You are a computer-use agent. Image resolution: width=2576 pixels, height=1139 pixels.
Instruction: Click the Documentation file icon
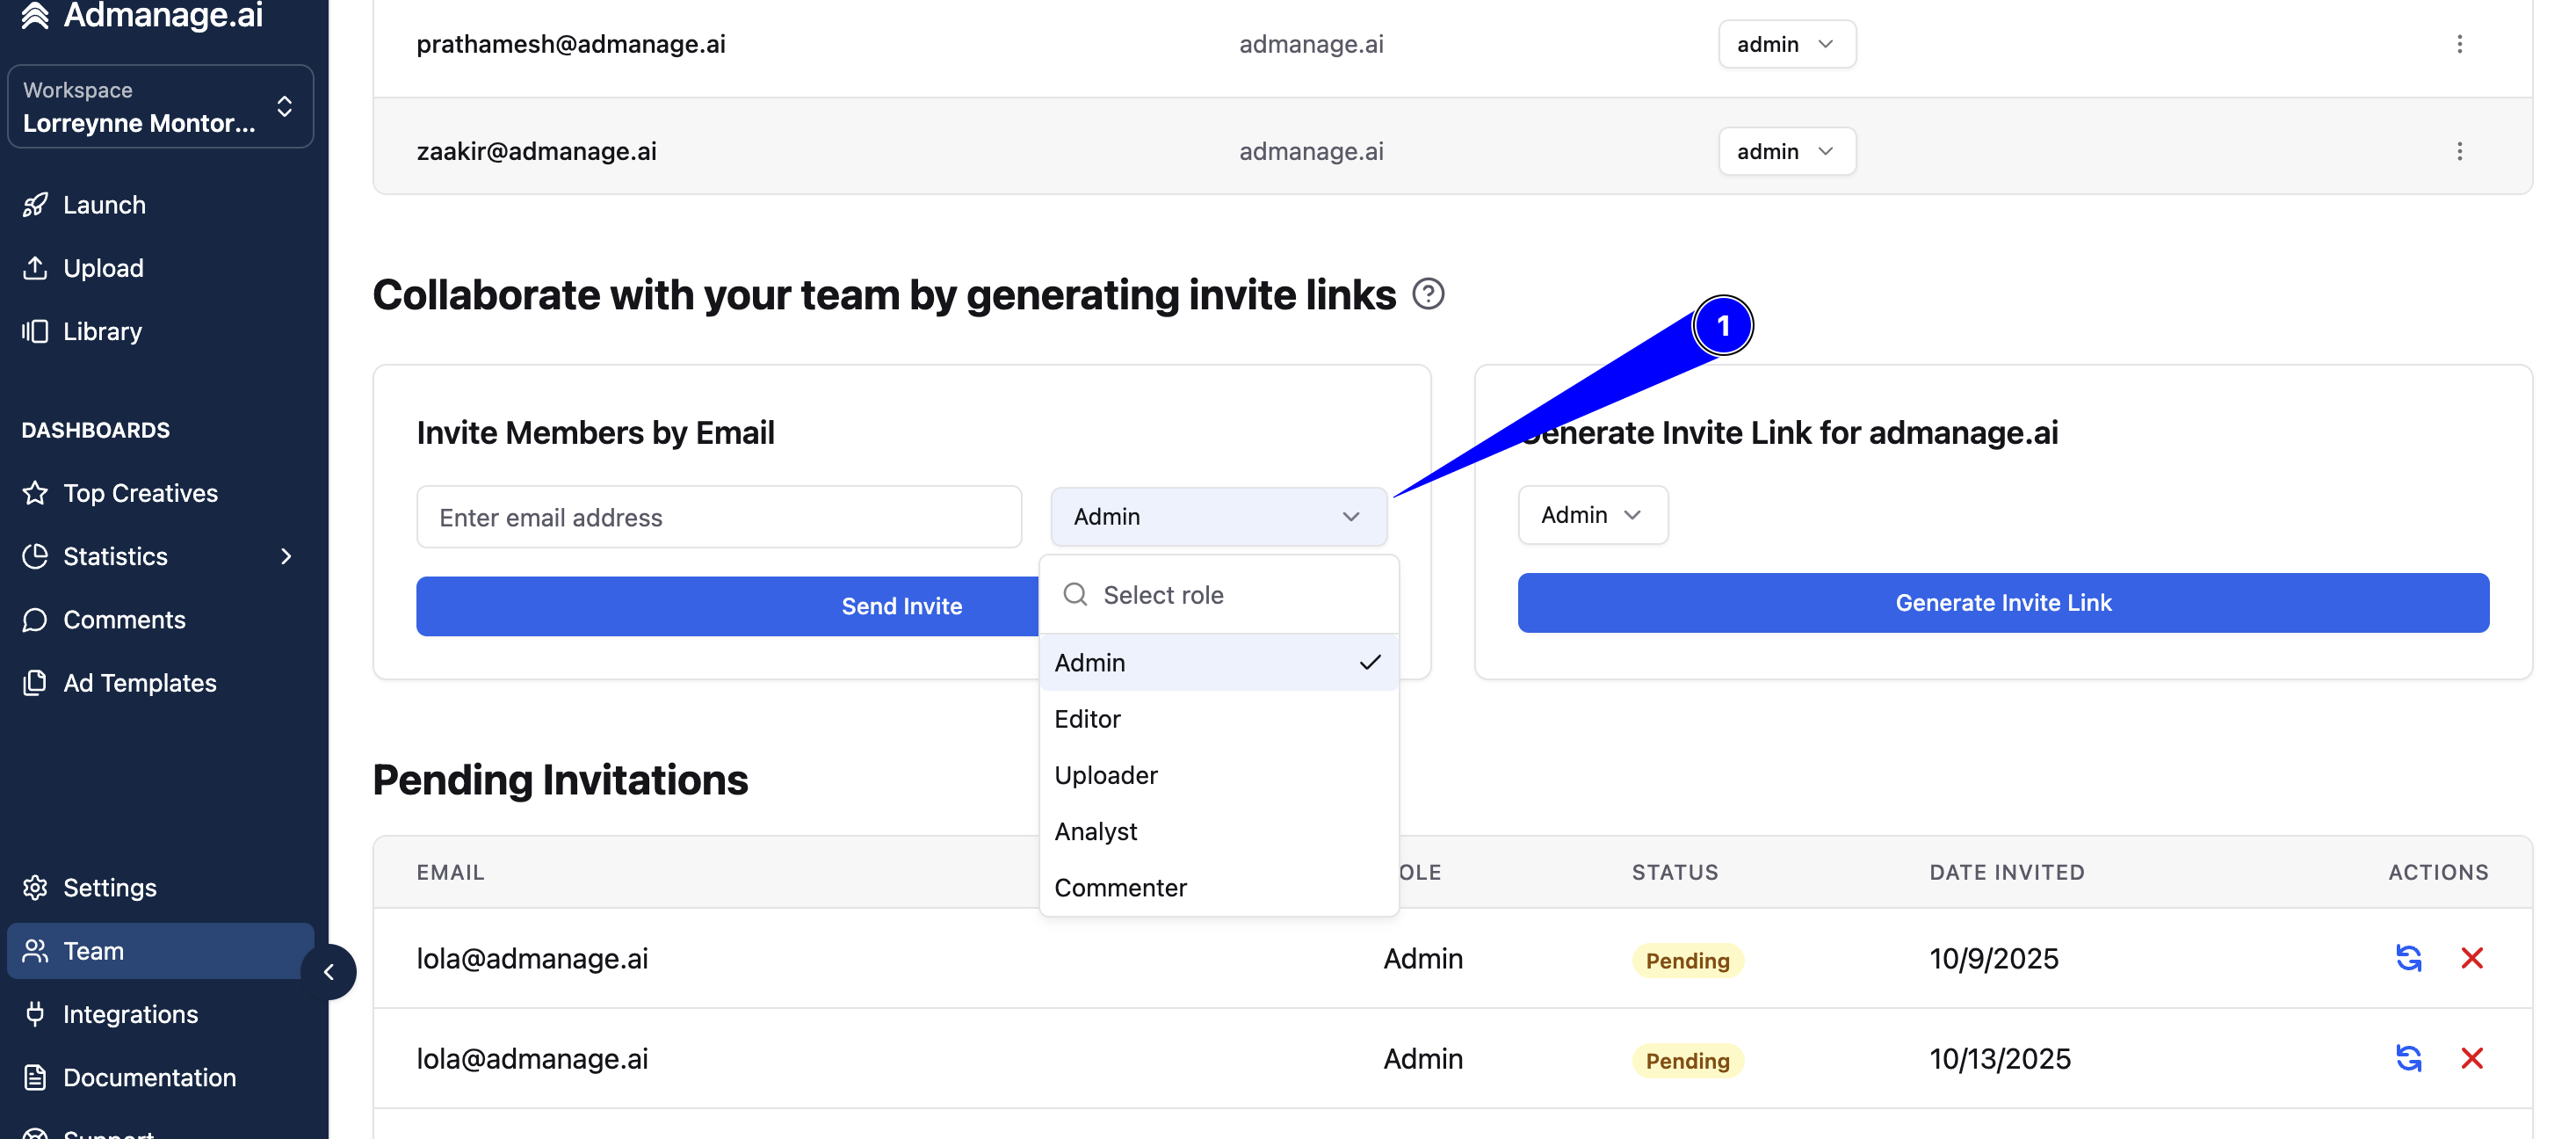point(35,1078)
